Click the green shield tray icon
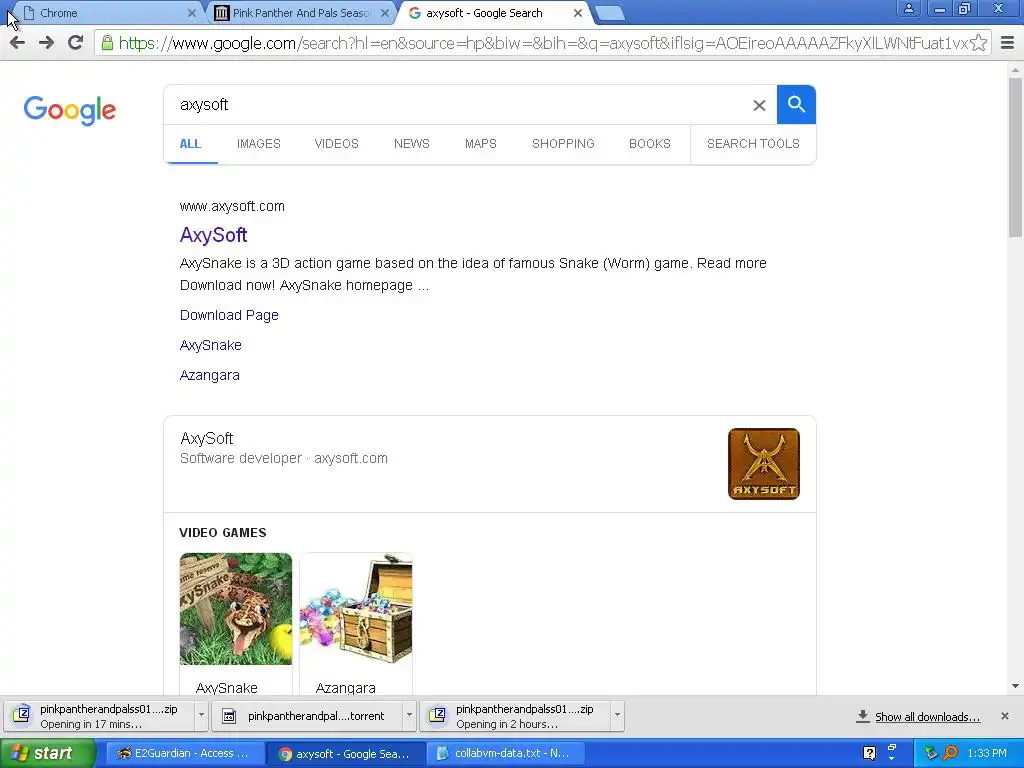1024x768 pixels. tap(931, 753)
